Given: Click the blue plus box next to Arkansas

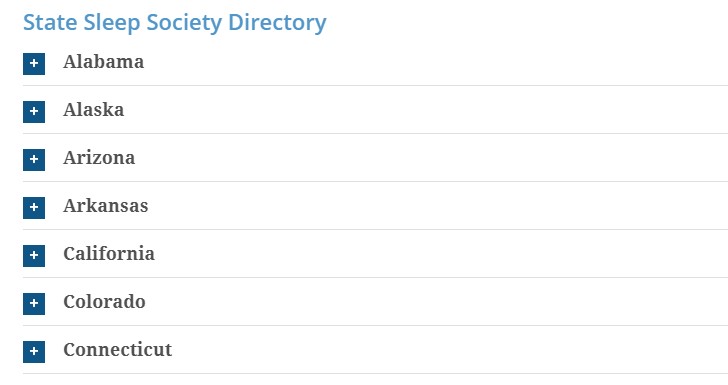Looking at the screenshot, I should pyautogui.click(x=34, y=208).
